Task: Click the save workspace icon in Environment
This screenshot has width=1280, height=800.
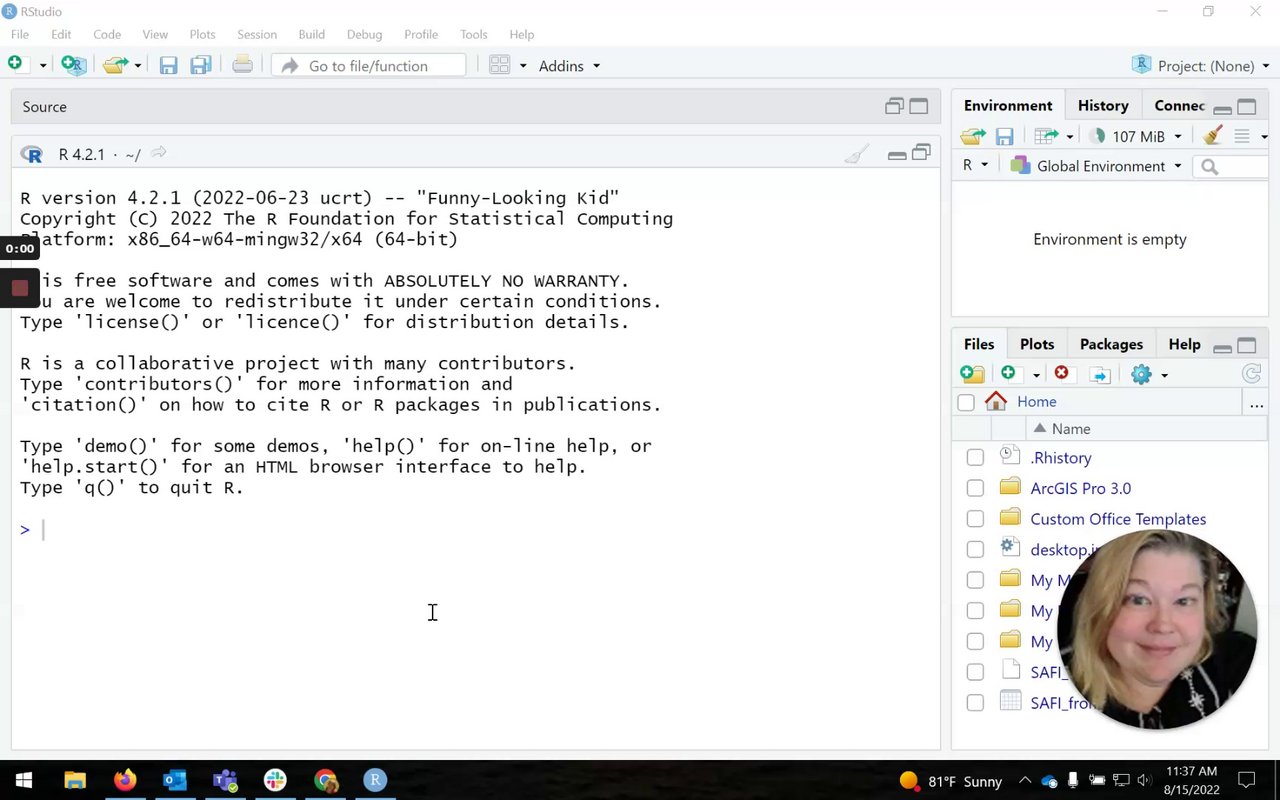Action: tap(1005, 136)
